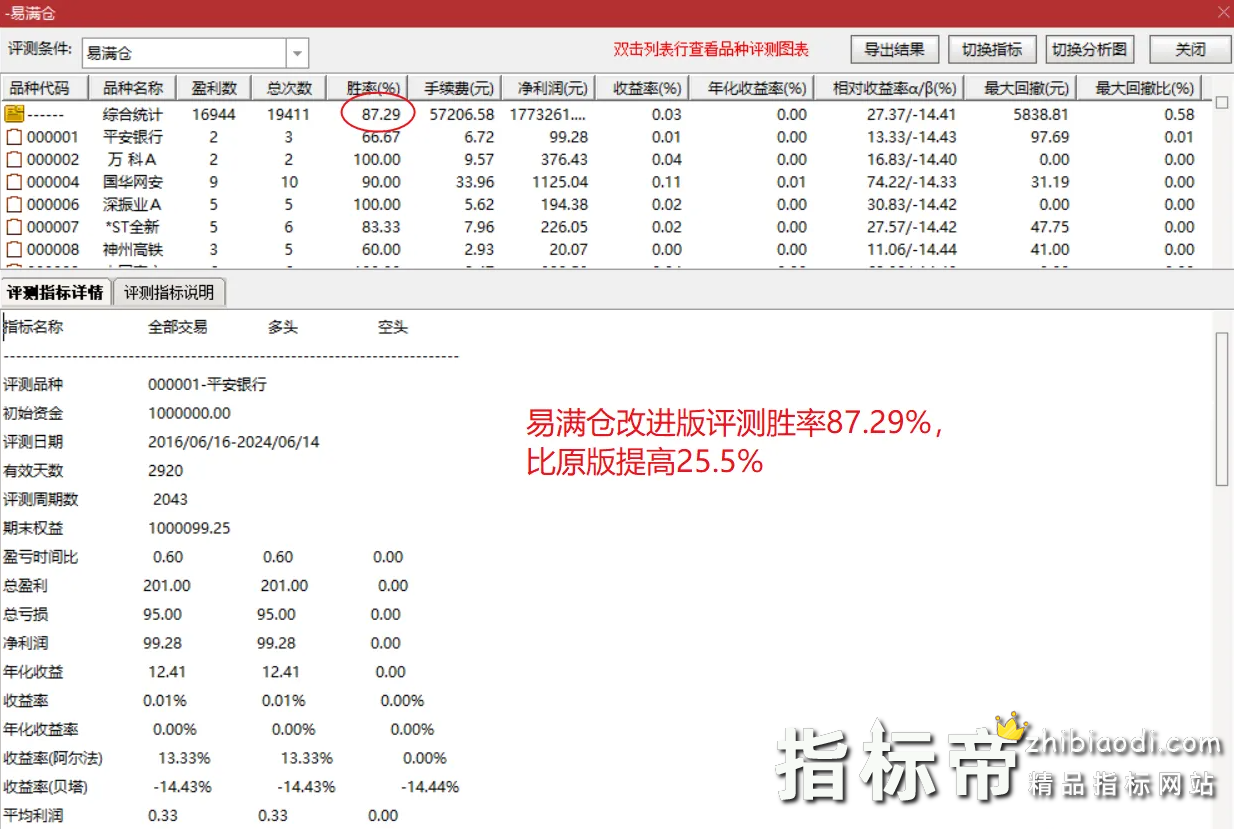Image resolution: width=1234 pixels, height=829 pixels.
Task: Click the 易满仓 condition input field
Action: pyautogui.click(x=185, y=53)
